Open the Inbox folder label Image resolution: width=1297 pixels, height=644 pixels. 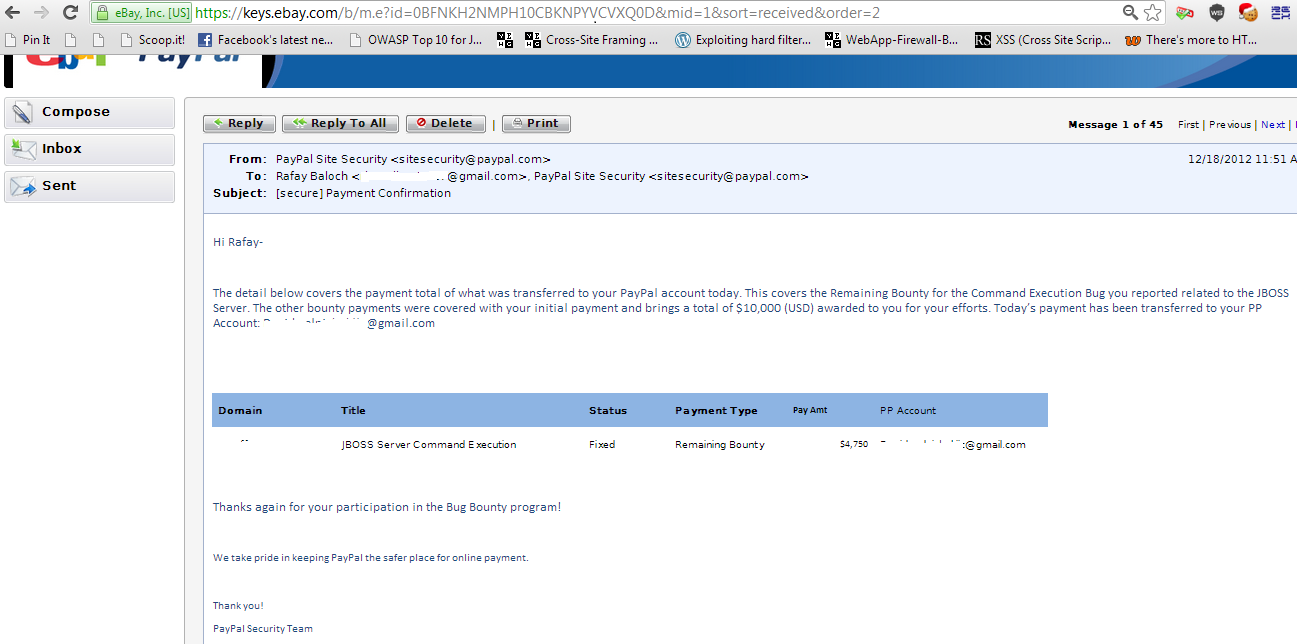coord(62,149)
